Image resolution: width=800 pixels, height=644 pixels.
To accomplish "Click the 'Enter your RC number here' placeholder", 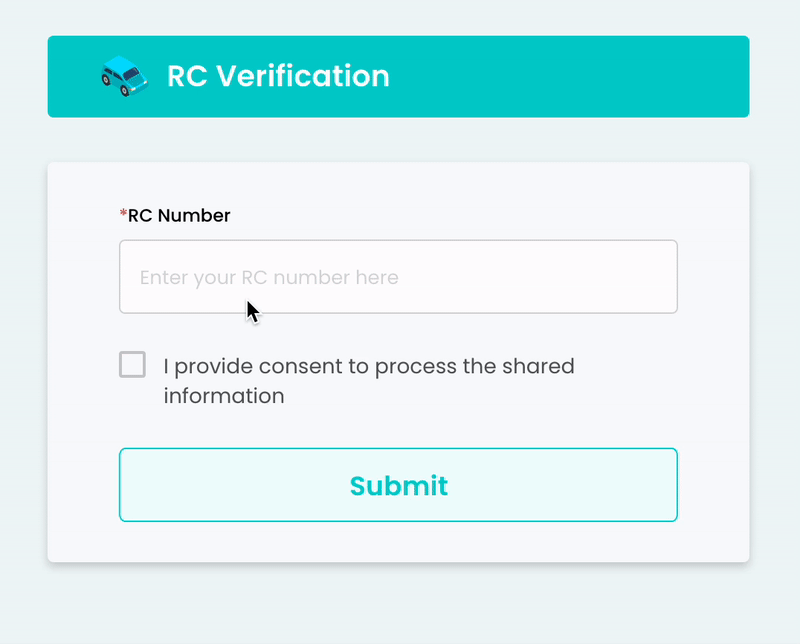I will coord(269,278).
